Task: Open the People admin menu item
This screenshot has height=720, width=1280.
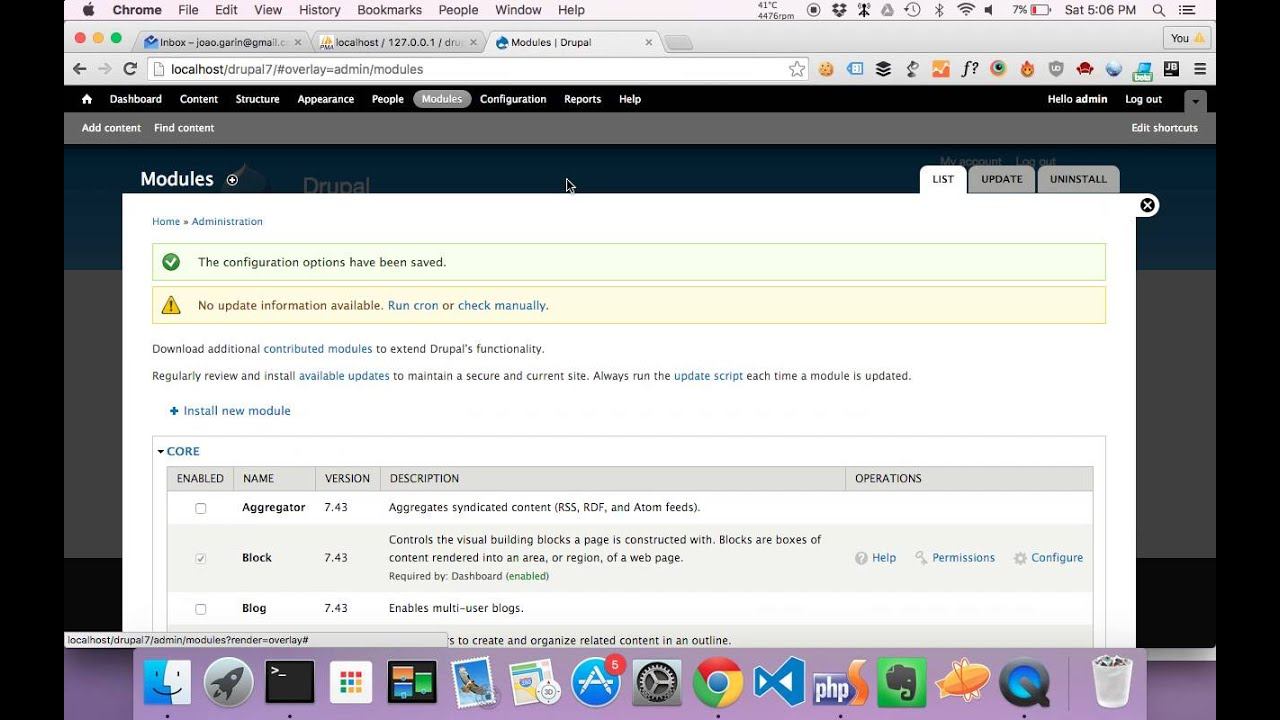Action: point(388,99)
